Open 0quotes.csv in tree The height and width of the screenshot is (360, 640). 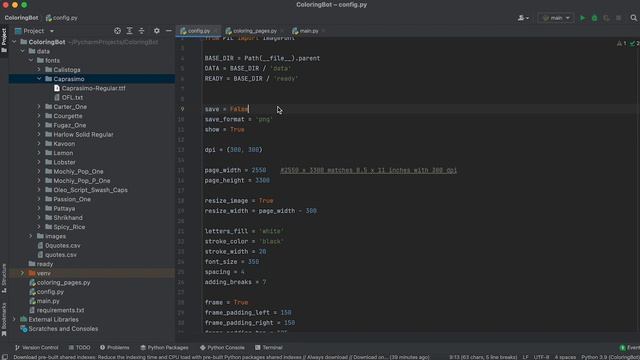click(x=62, y=246)
